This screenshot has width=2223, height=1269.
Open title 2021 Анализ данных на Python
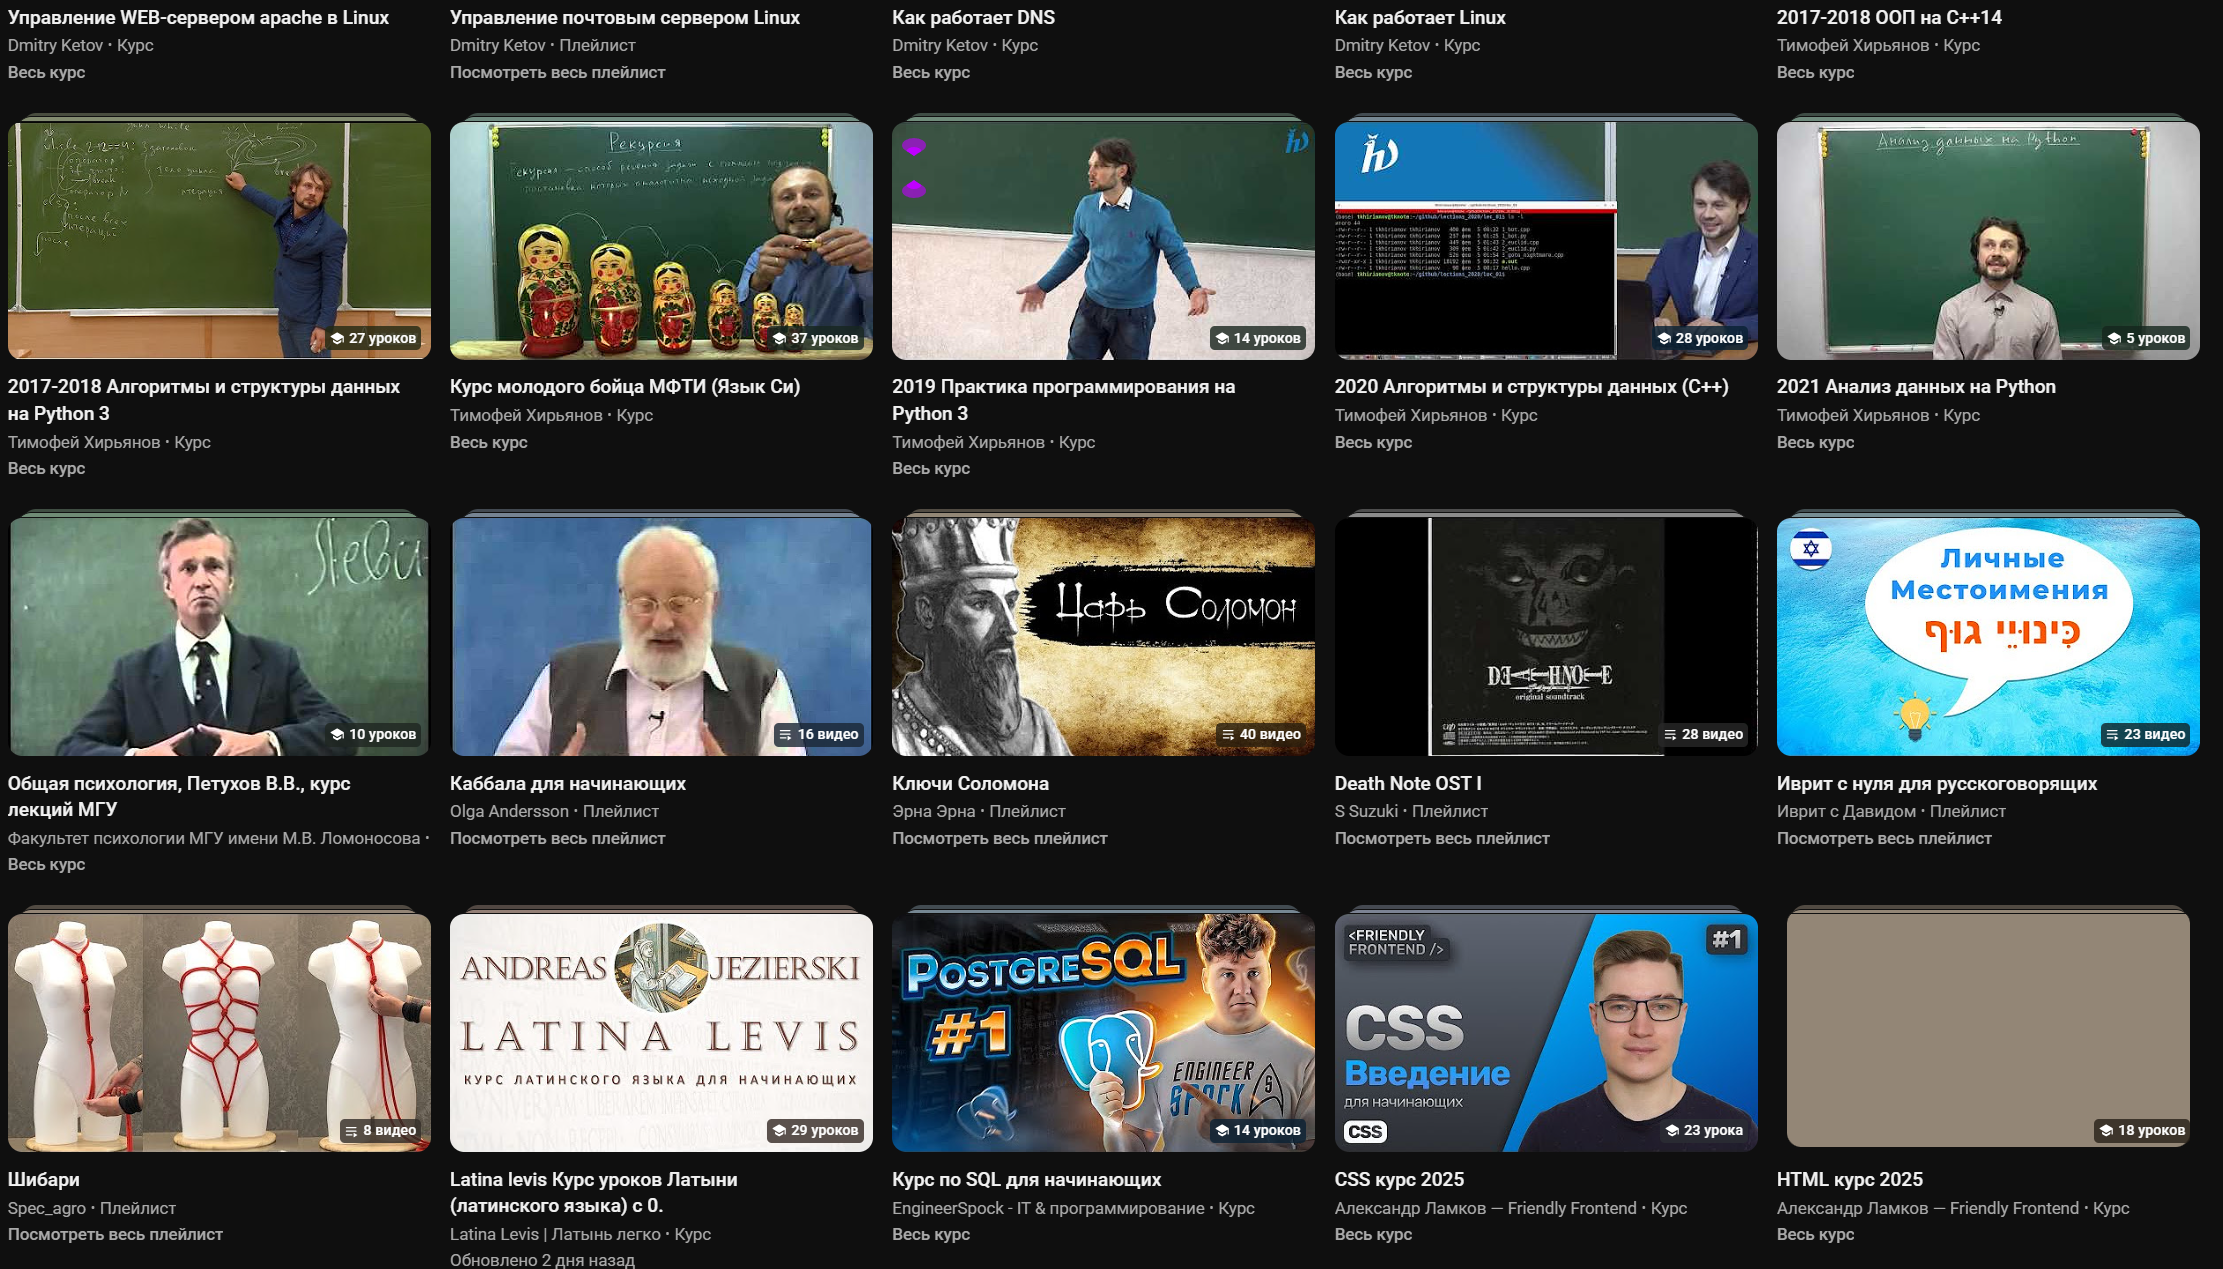click(x=1915, y=386)
